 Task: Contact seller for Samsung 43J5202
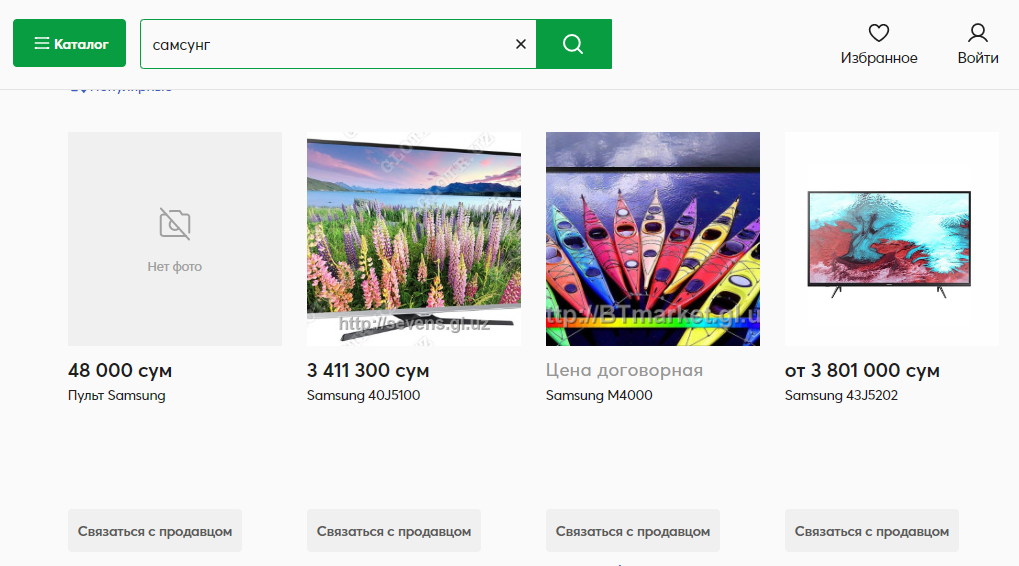pyautogui.click(x=871, y=531)
